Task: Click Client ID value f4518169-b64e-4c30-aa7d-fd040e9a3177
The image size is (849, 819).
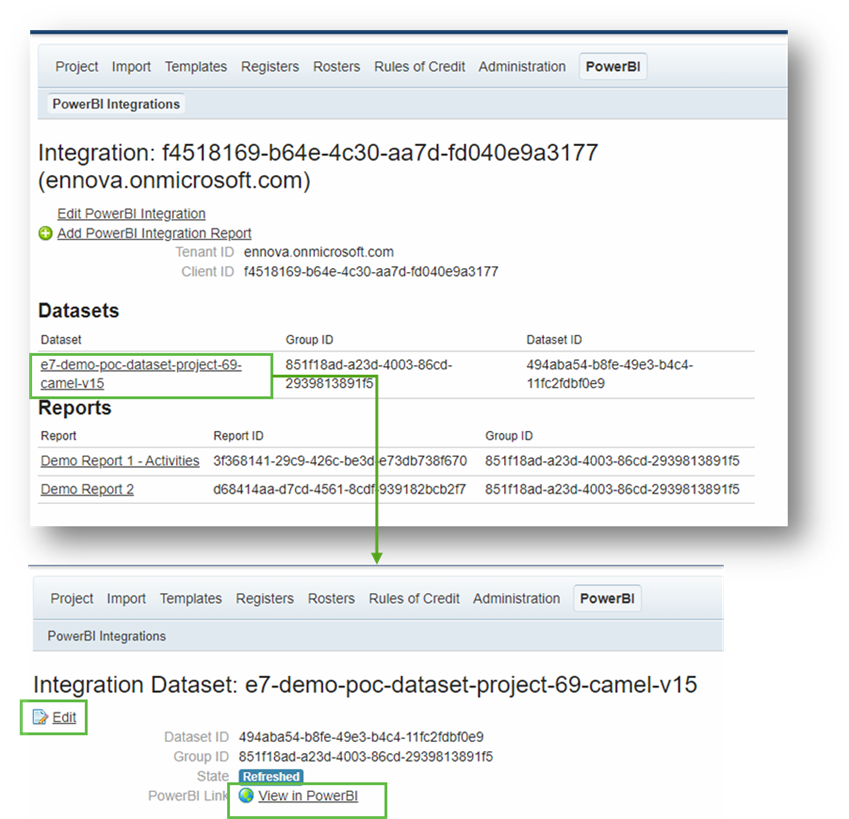Action: point(371,272)
